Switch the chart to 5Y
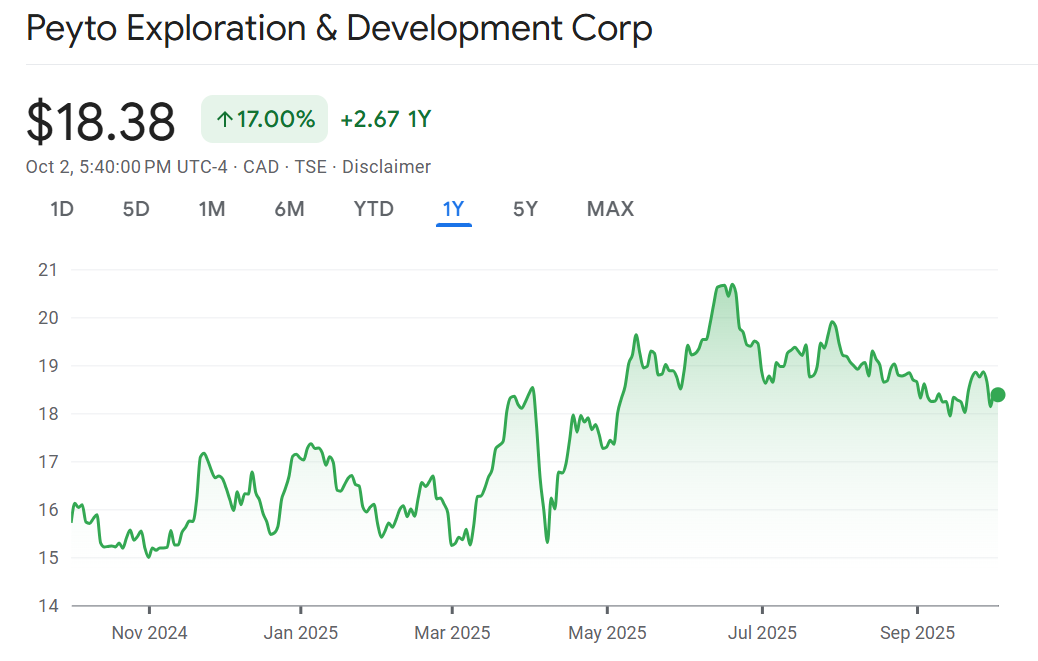 [x=525, y=209]
